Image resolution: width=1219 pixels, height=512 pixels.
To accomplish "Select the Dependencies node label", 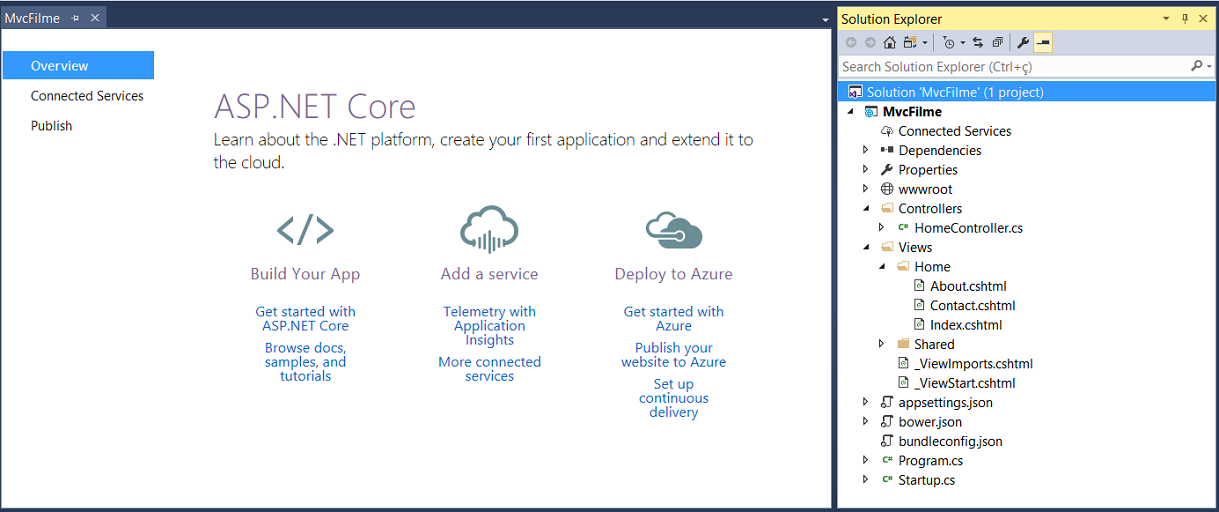I will (x=939, y=150).
